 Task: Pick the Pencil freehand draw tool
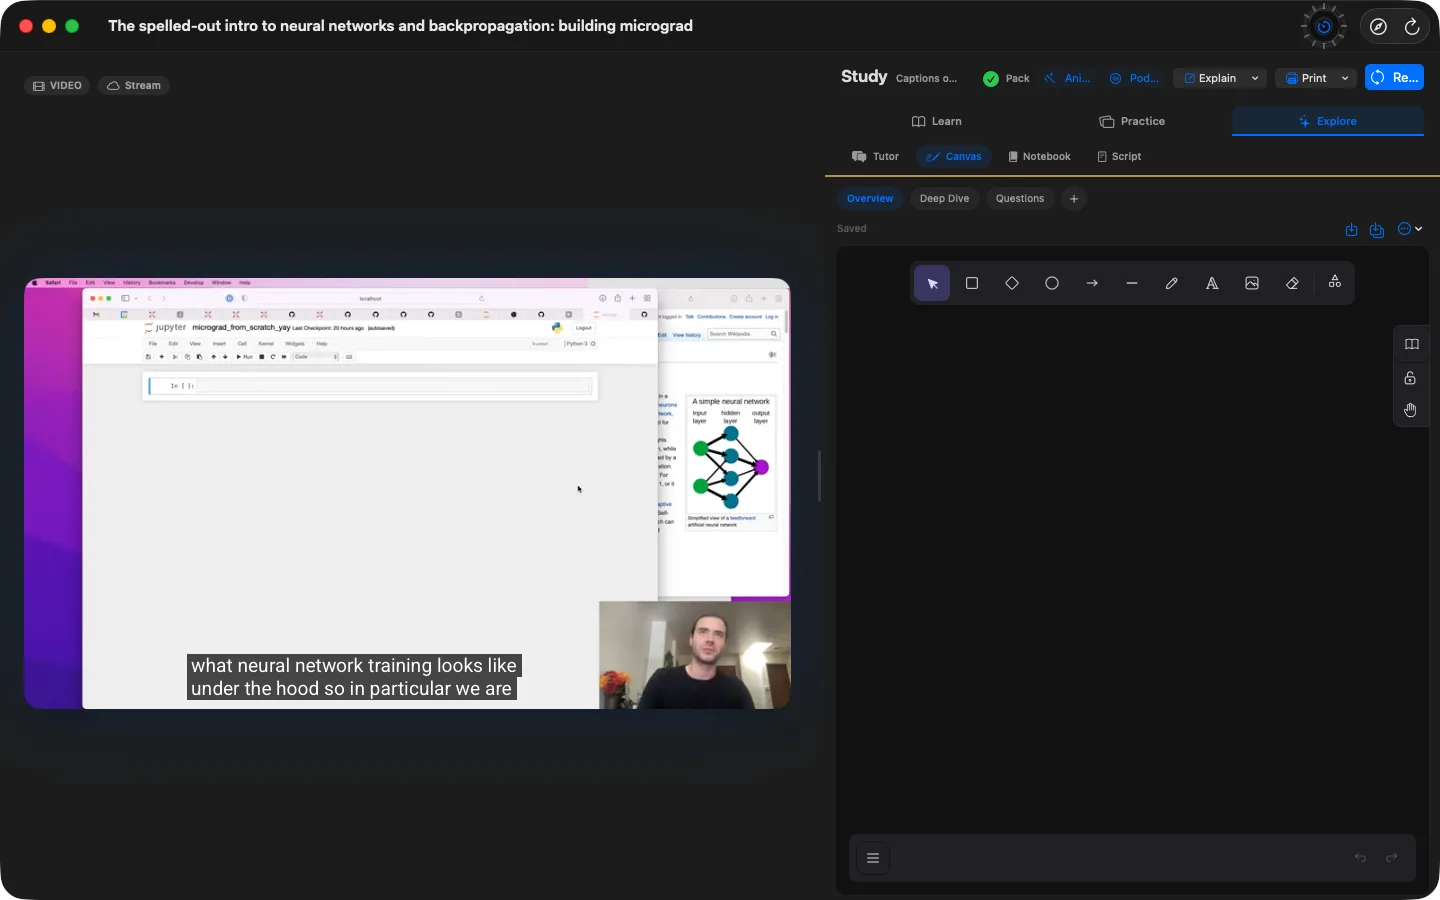coord(1172,284)
